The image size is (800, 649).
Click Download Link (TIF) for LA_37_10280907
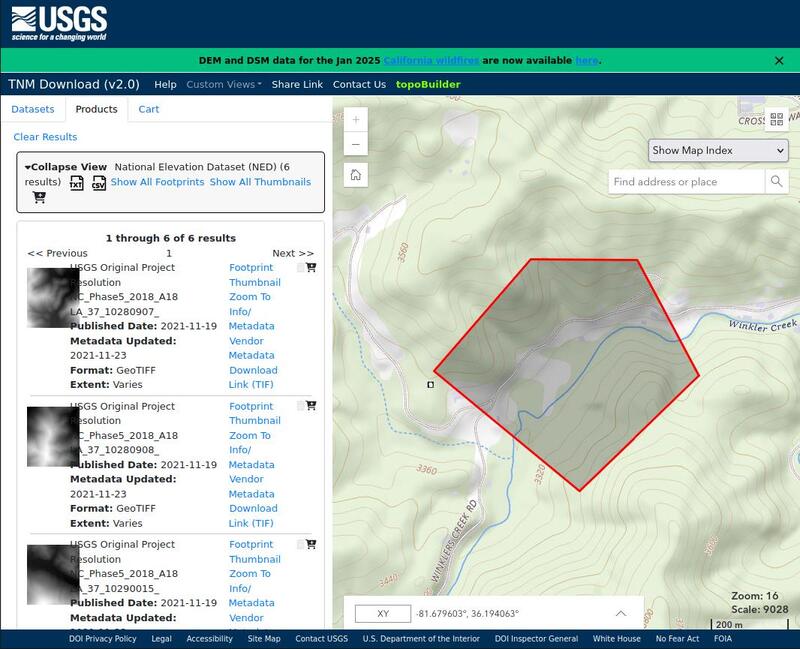253,378
